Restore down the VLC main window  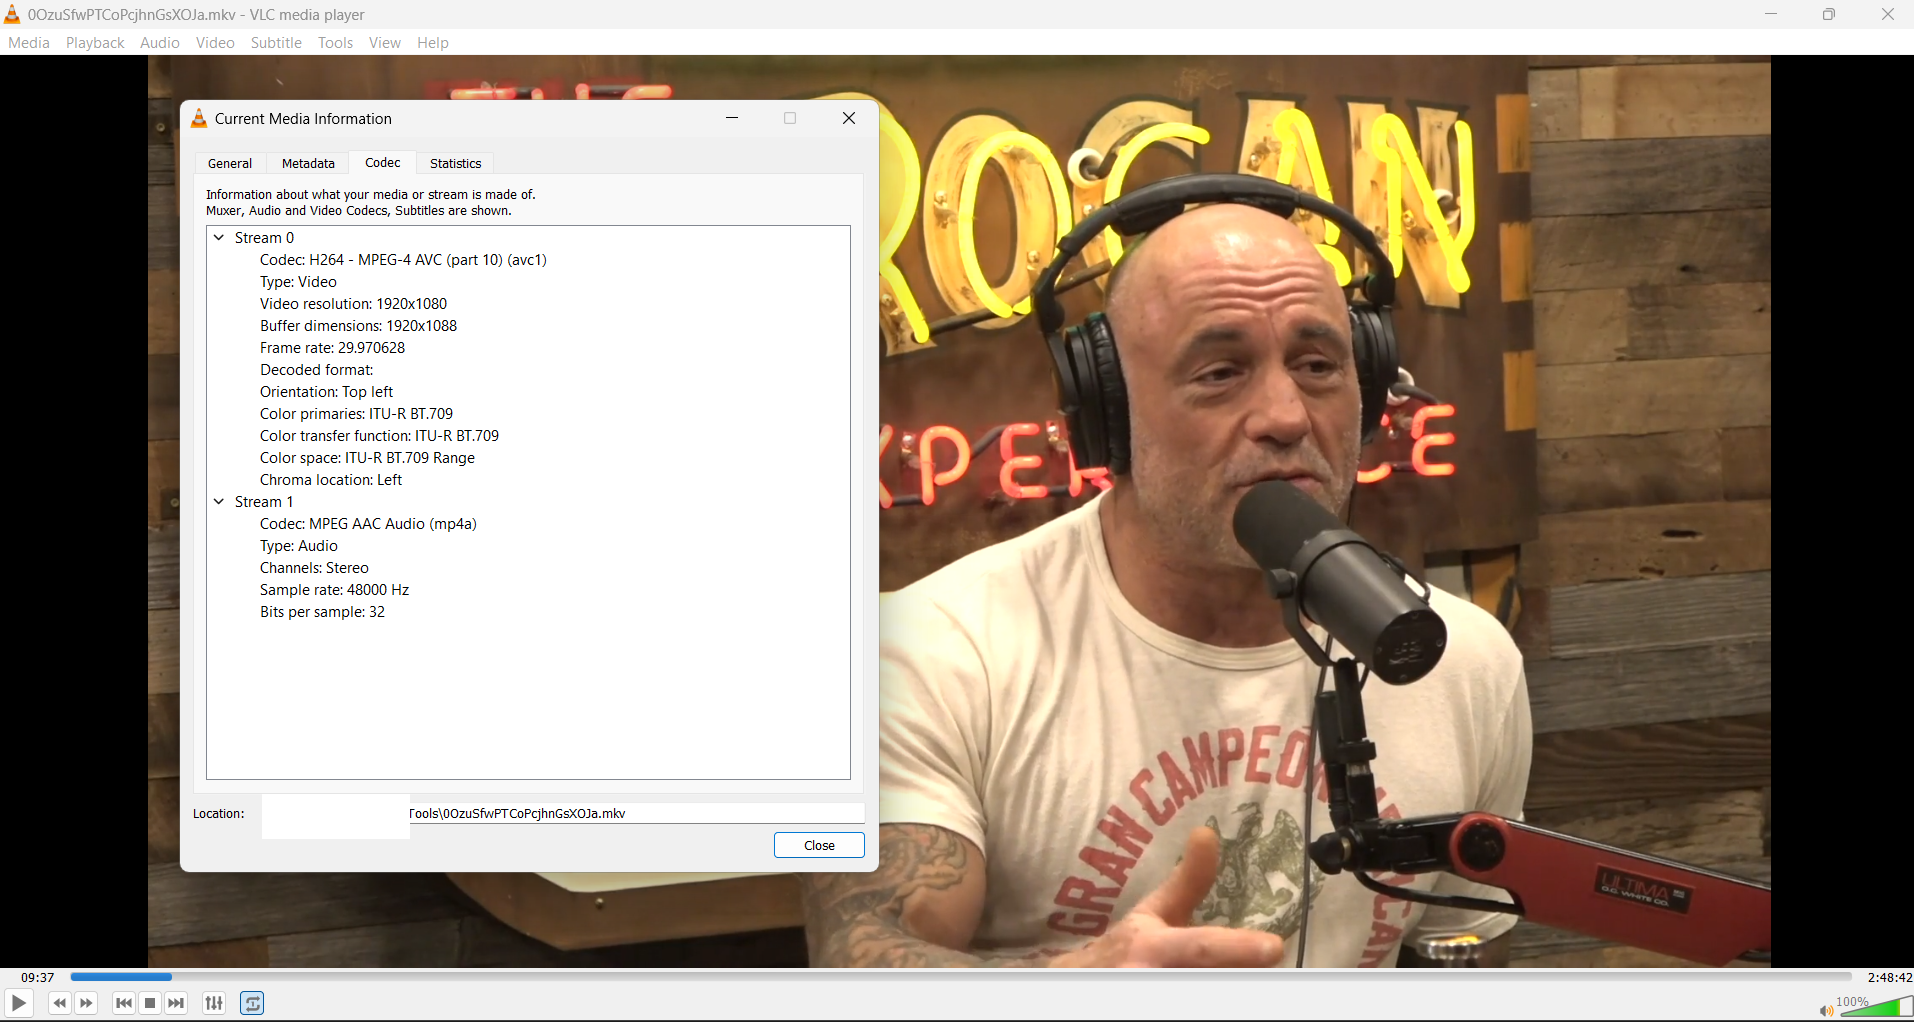click(x=1829, y=14)
